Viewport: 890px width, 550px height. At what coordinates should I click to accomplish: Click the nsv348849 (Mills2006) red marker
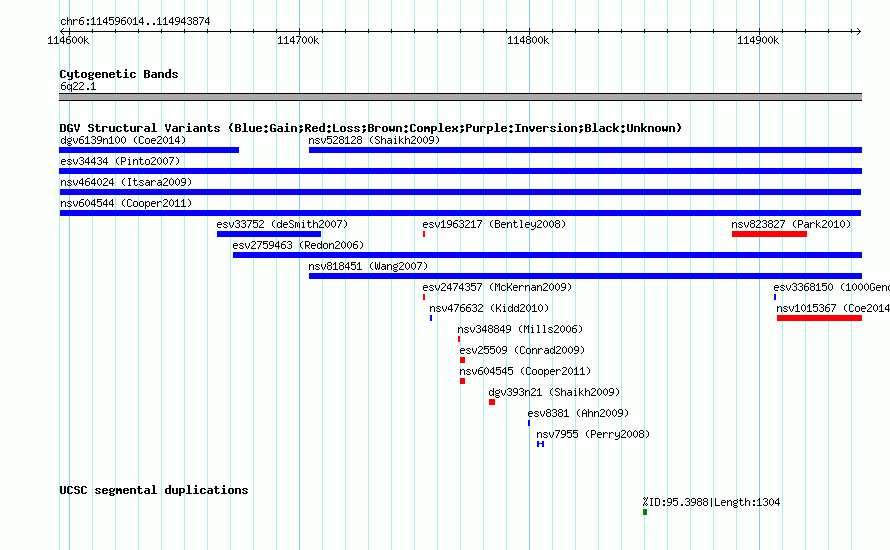coord(459,339)
